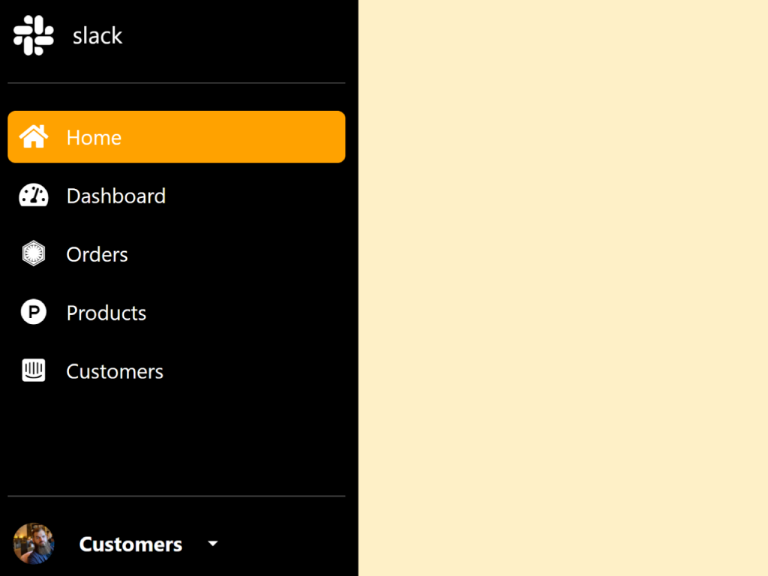Open the Customers nav text link
This screenshot has width=768, height=576.
(115, 371)
